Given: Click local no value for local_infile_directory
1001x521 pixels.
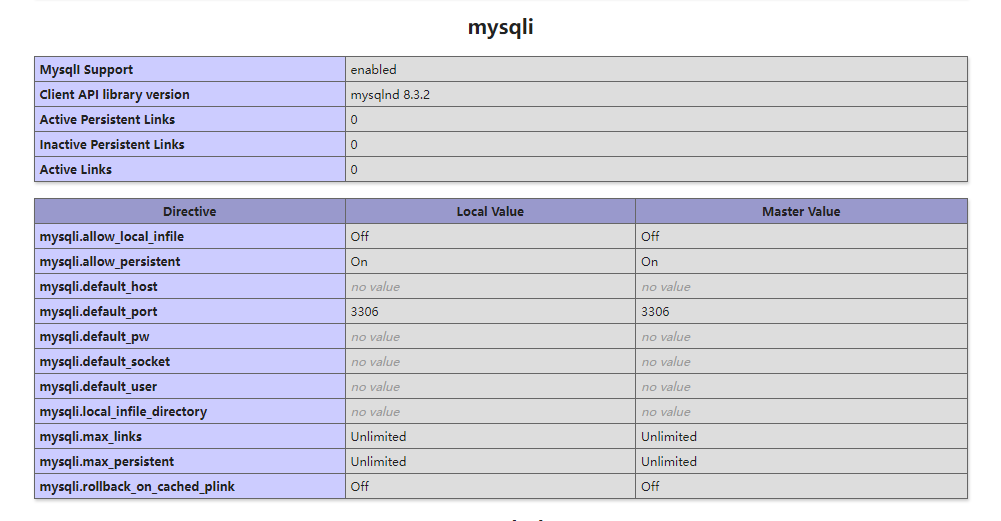Looking at the screenshot, I should [375, 412].
